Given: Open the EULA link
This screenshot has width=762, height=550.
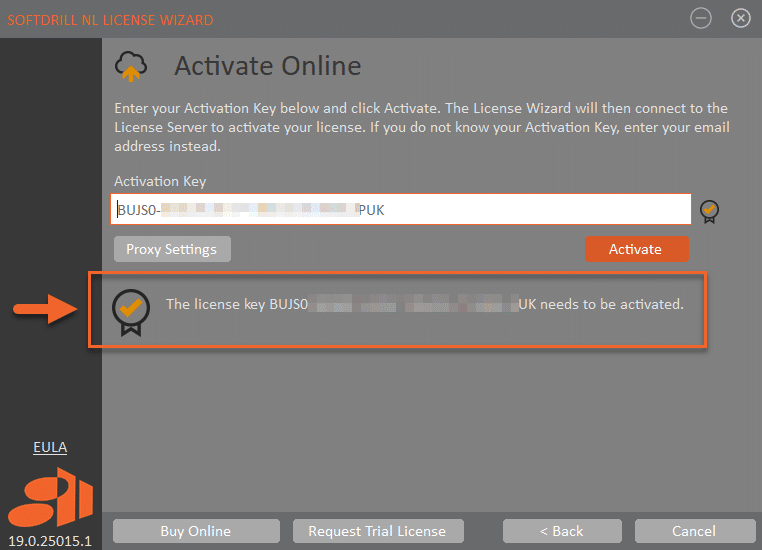Looking at the screenshot, I should (x=50, y=447).
